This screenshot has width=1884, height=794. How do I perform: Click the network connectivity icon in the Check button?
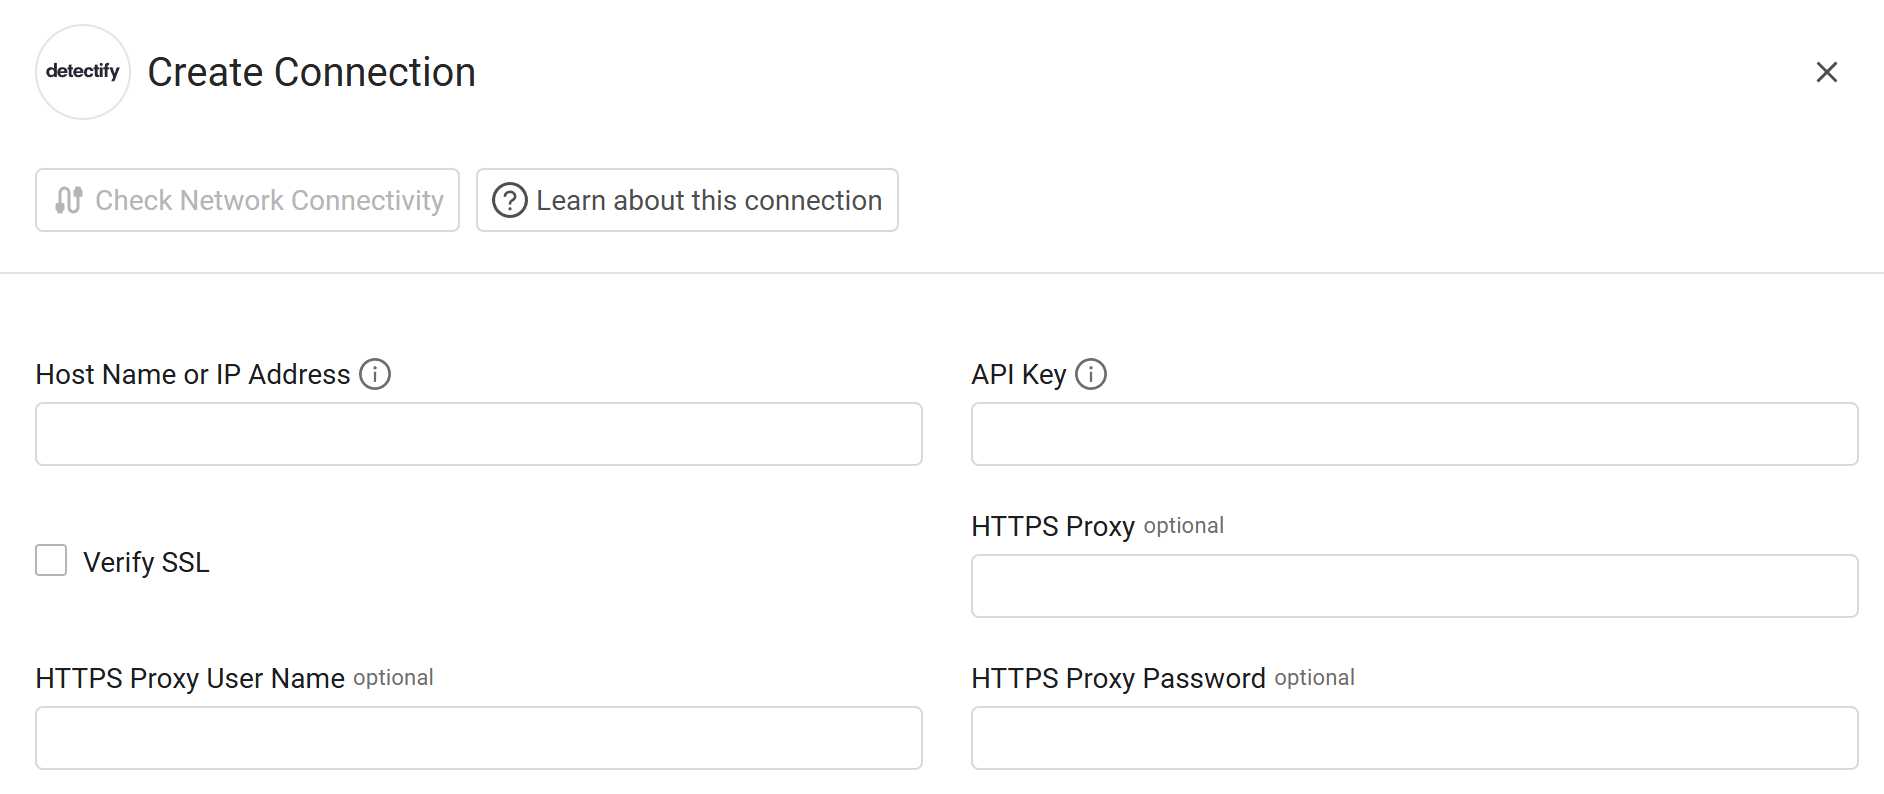click(x=67, y=200)
